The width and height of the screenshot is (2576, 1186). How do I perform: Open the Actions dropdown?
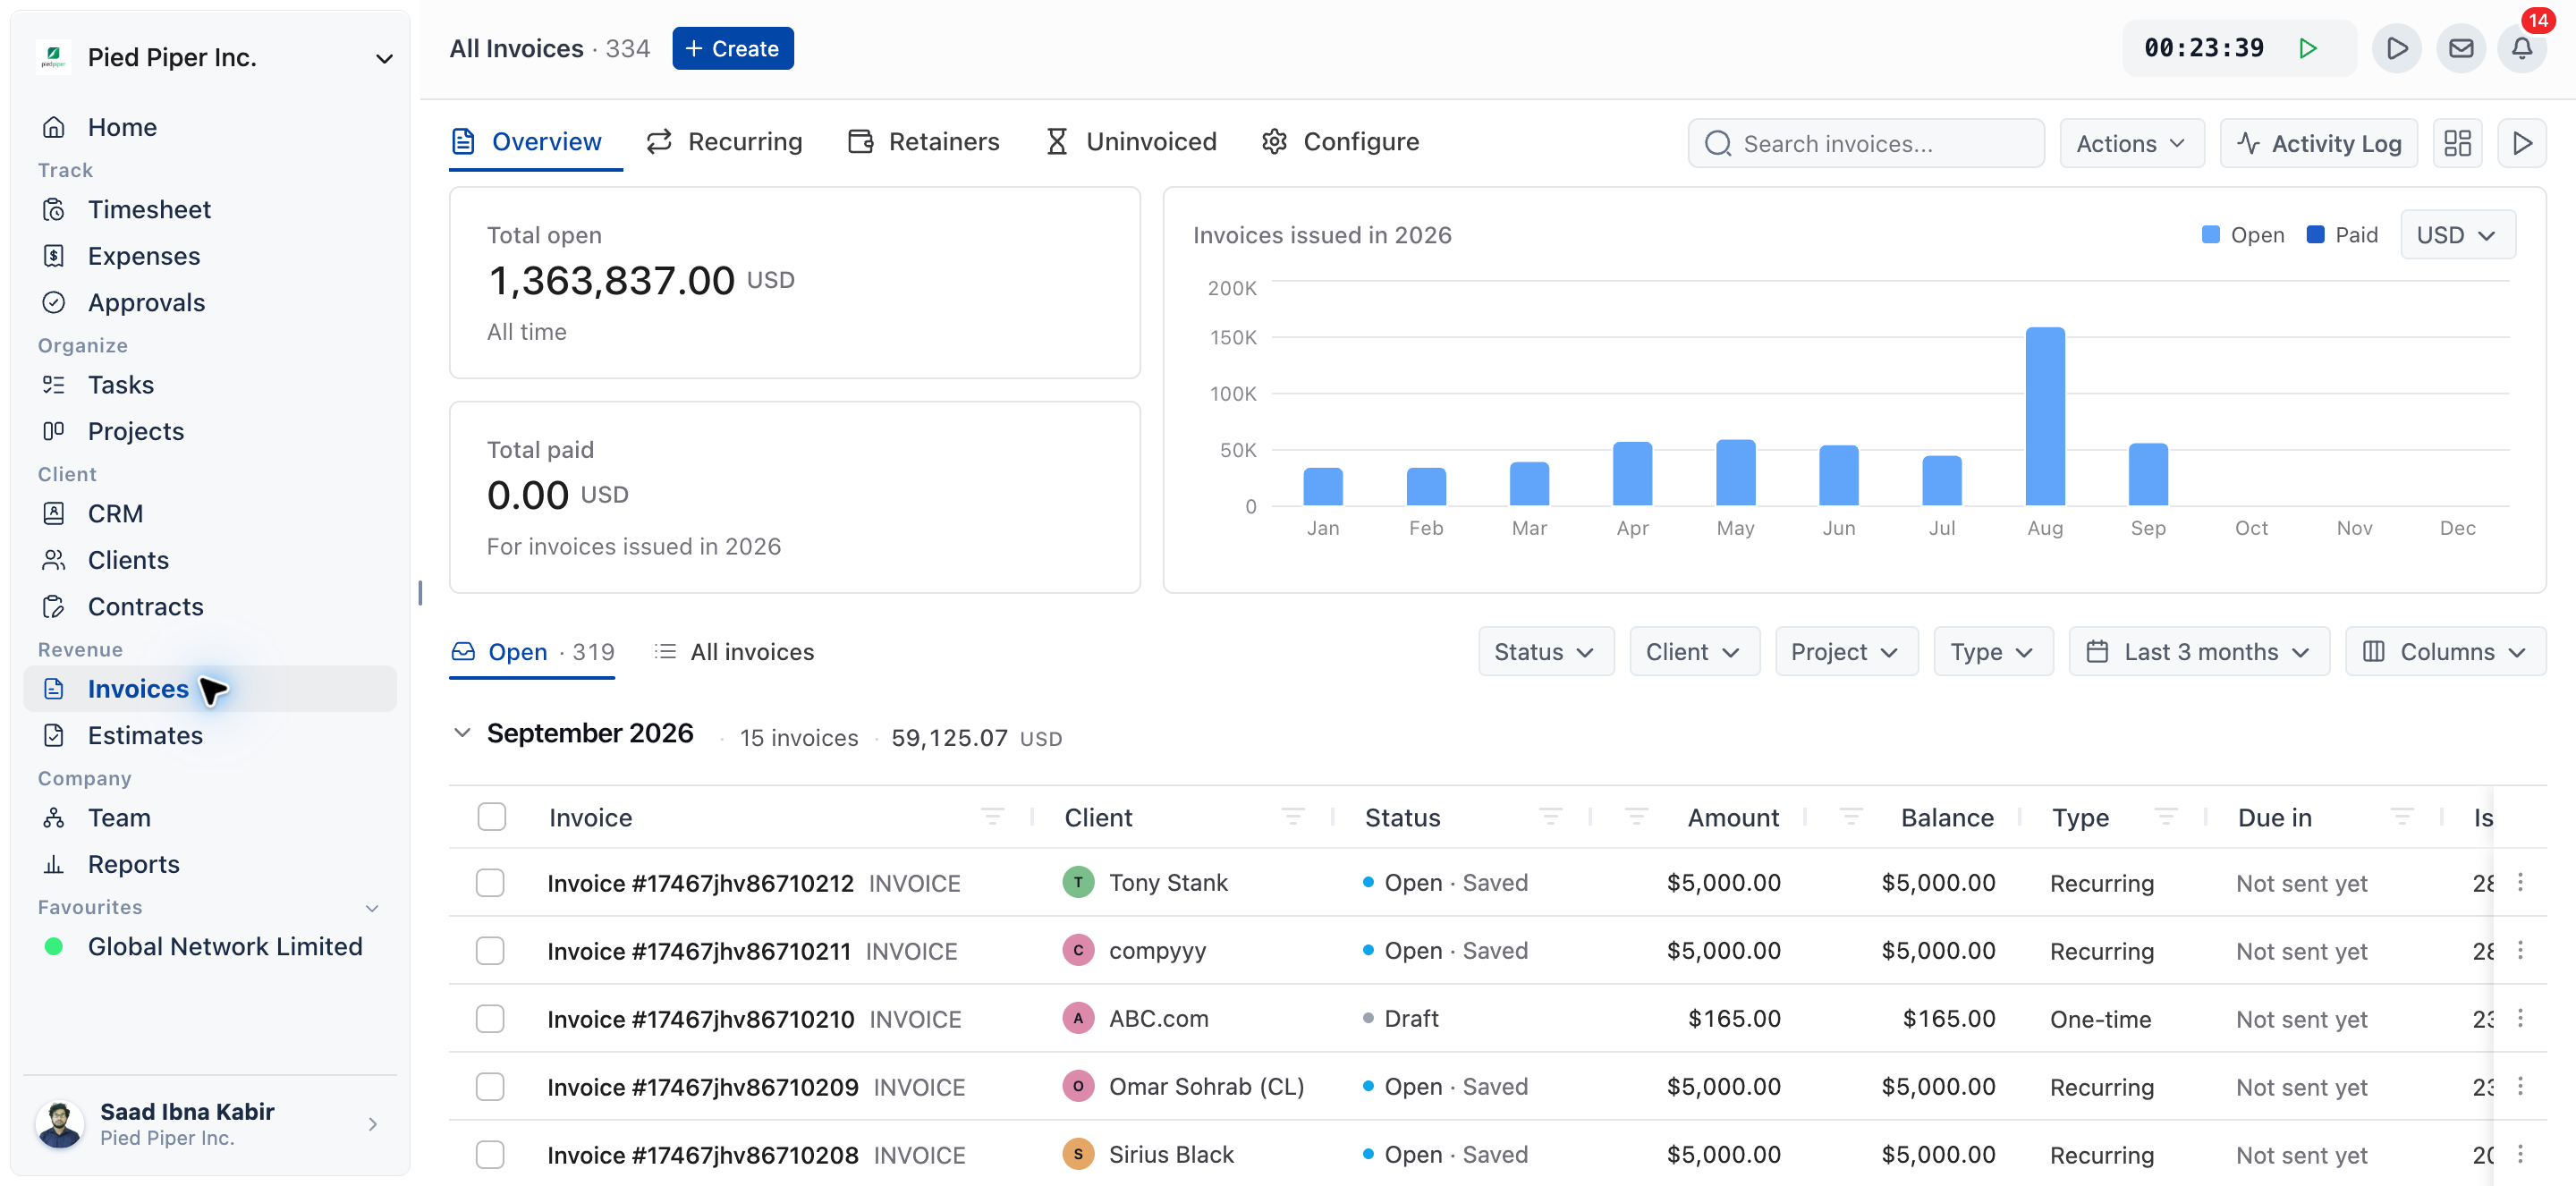[x=2131, y=143]
